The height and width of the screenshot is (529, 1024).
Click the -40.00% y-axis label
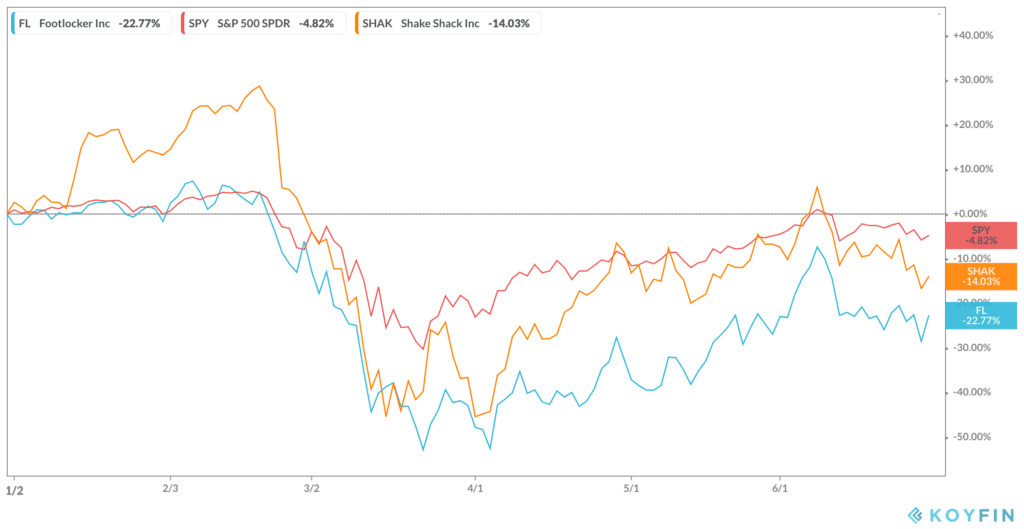coord(973,392)
